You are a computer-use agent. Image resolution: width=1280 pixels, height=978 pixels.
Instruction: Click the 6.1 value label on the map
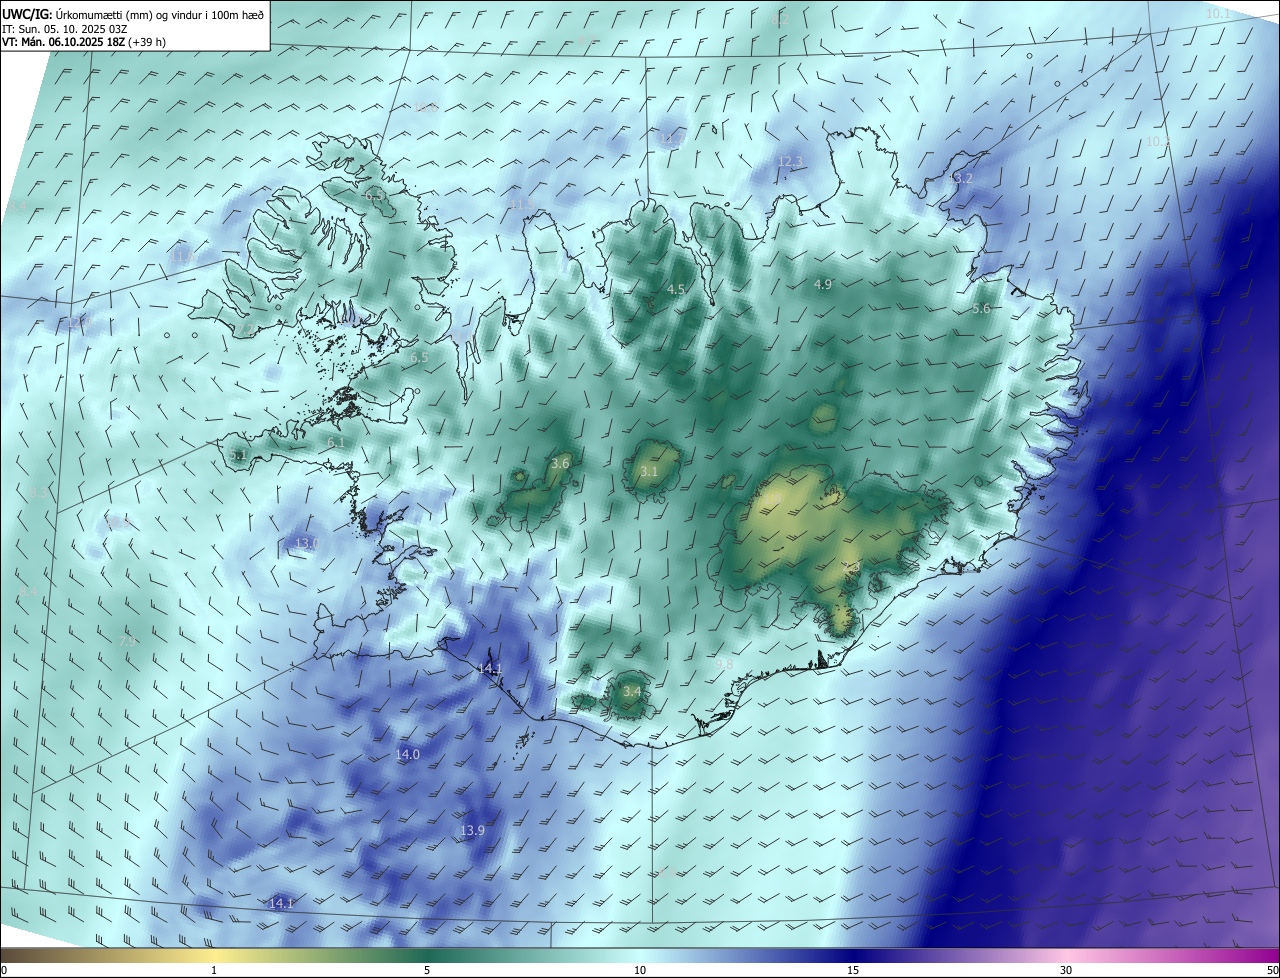pyautogui.click(x=336, y=442)
